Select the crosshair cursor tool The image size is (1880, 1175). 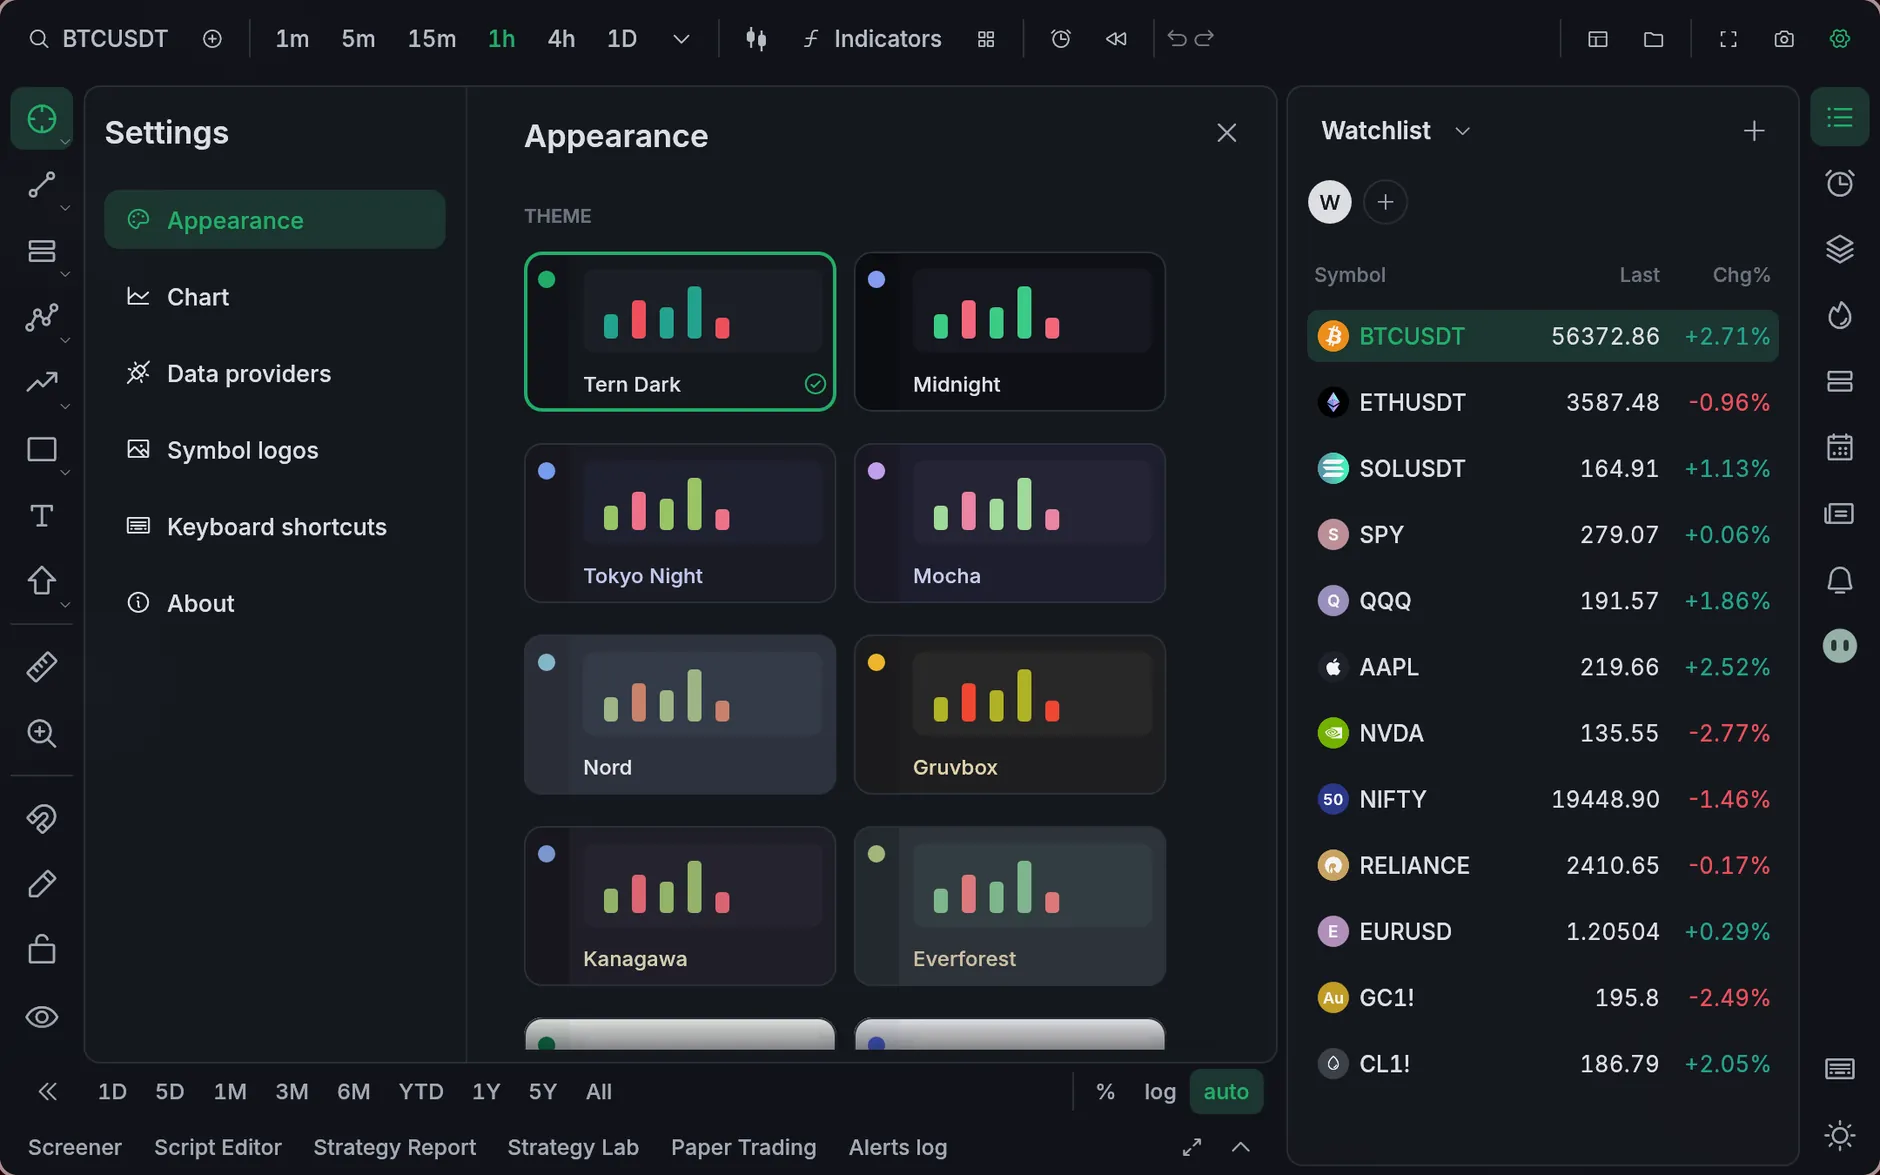41,119
